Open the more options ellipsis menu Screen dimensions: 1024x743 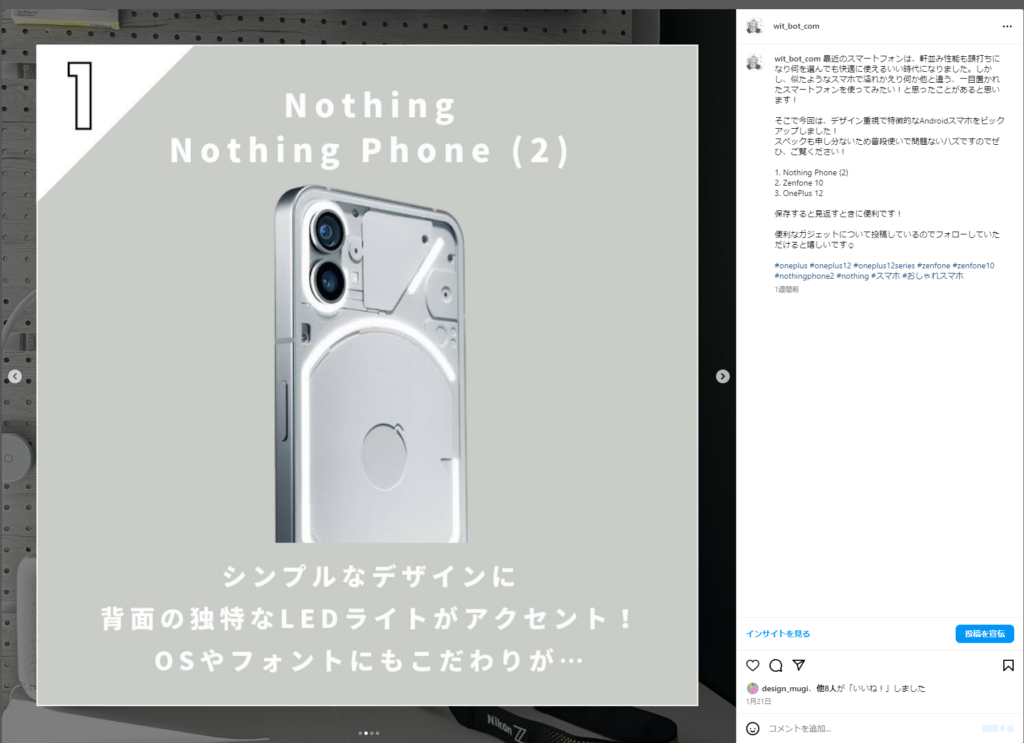[x=1007, y=26]
